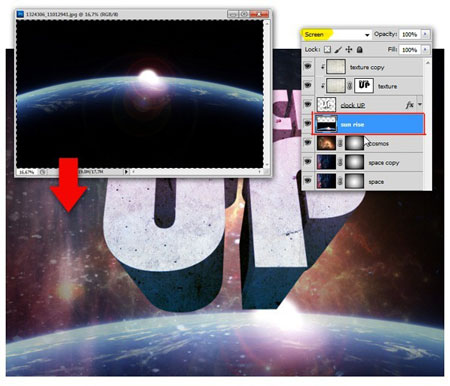The width and height of the screenshot is (450, 386).
Task: Click the link icon on space layer
Action: [x=340, y=181]
